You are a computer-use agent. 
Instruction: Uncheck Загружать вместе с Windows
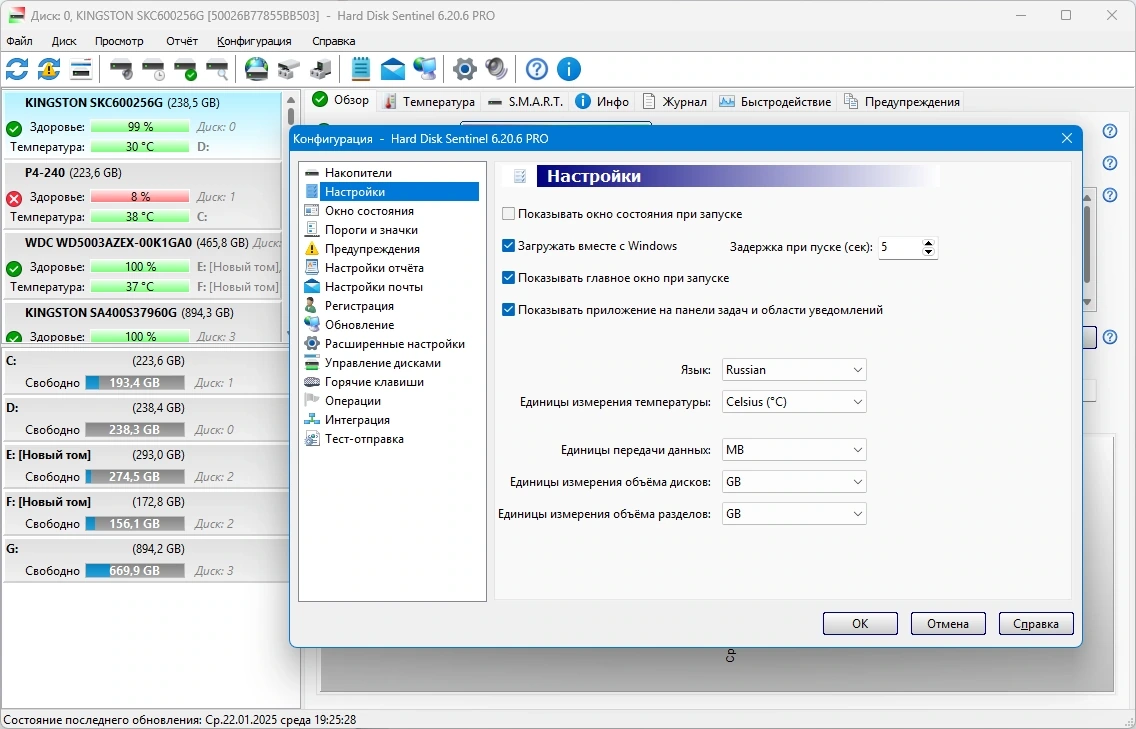(509, 246)
